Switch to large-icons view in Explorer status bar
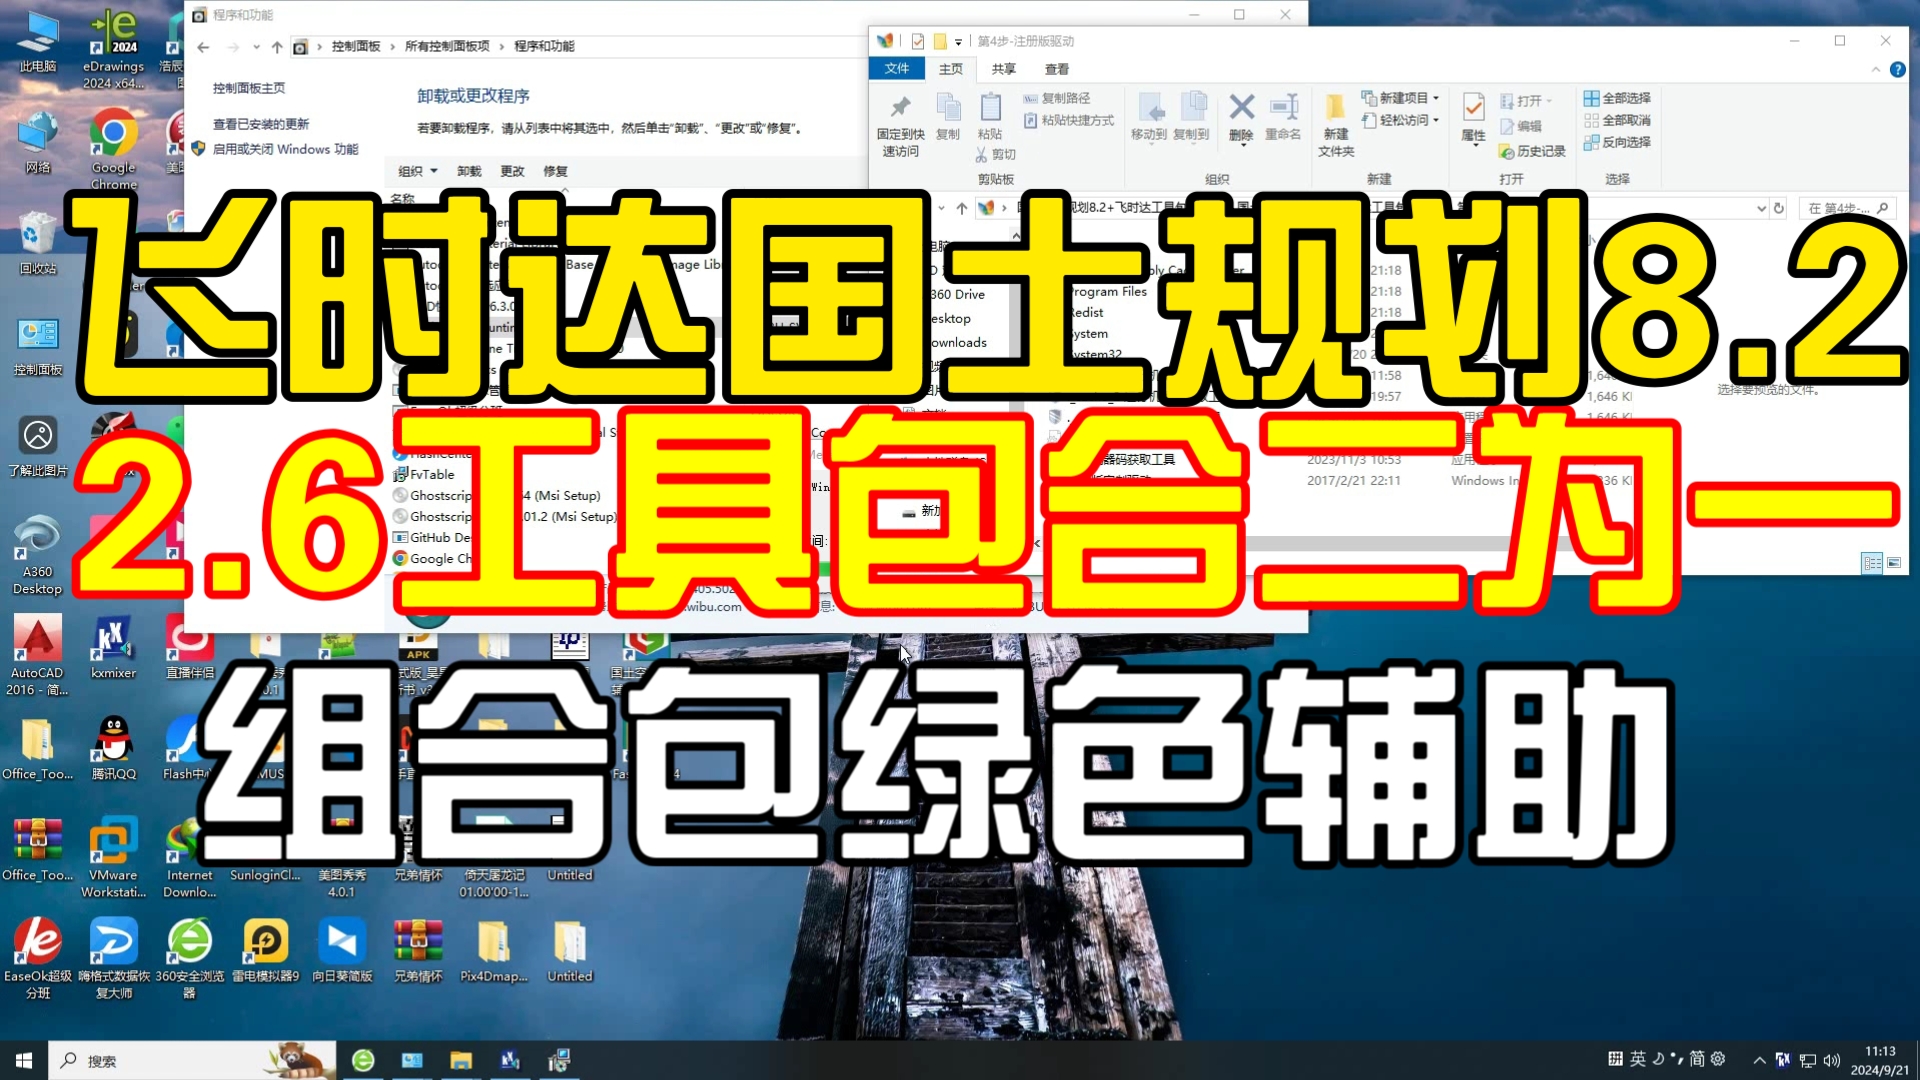Image resolution: width=1920 pixels, height=1080 pixels. [x=1893, y=563]
